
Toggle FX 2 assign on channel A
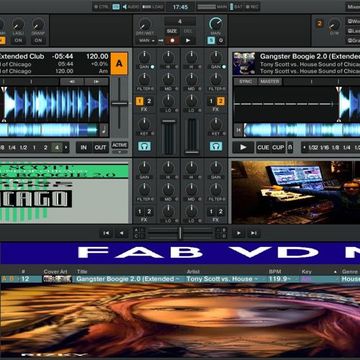coord(149,101)
